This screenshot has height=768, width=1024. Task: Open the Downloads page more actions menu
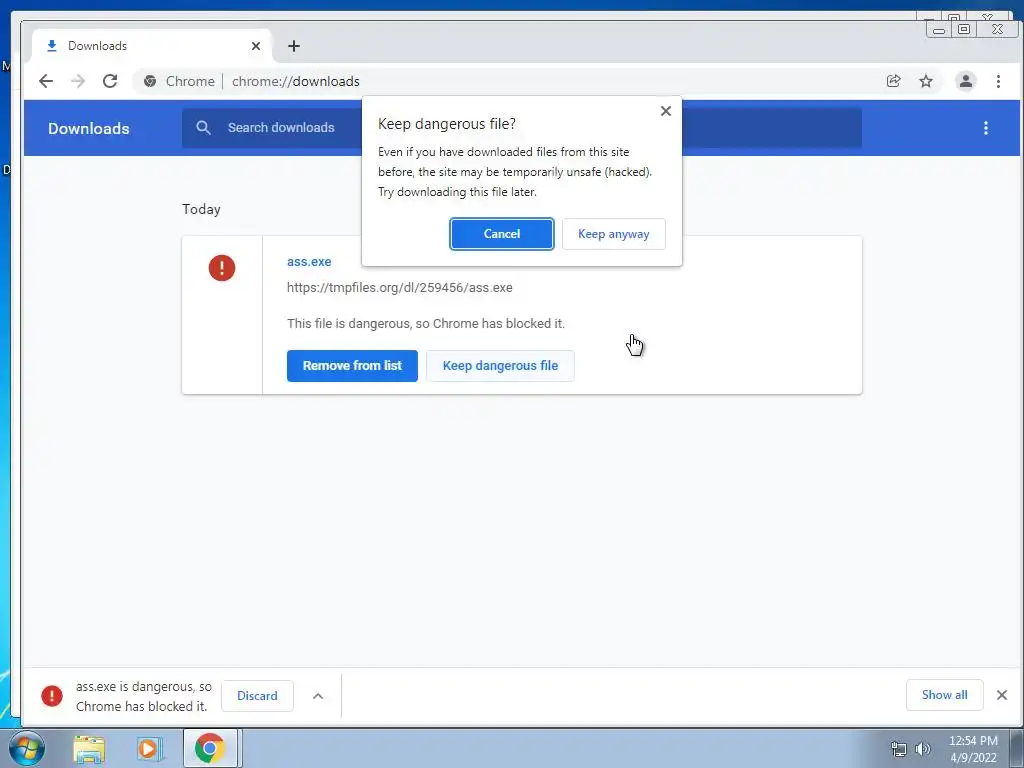click(x=985, y=128)
